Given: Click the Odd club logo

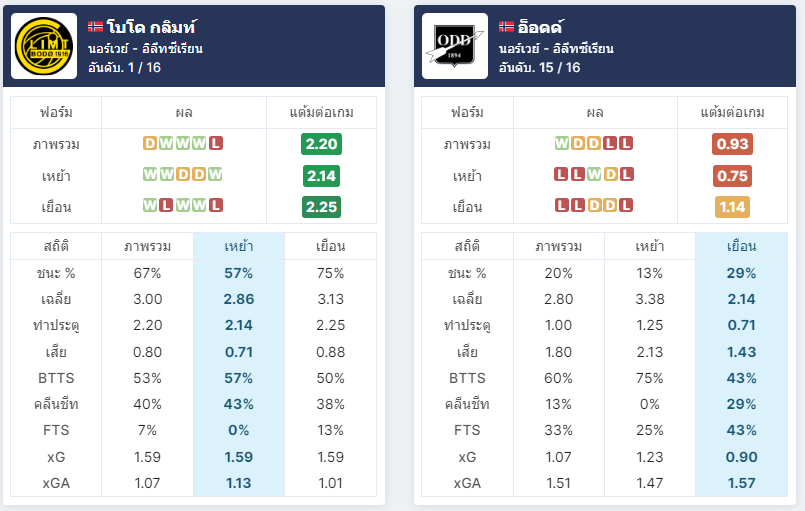Looking at the screenshot, I should [455, 46].
